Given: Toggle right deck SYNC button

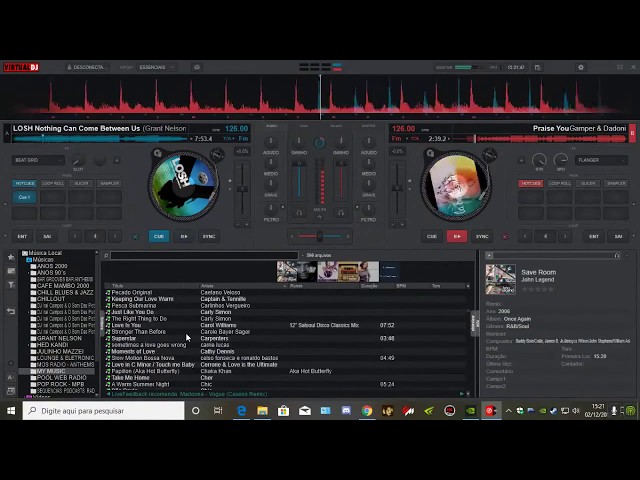Looking at the screenshot, I should tap(482, 236).
